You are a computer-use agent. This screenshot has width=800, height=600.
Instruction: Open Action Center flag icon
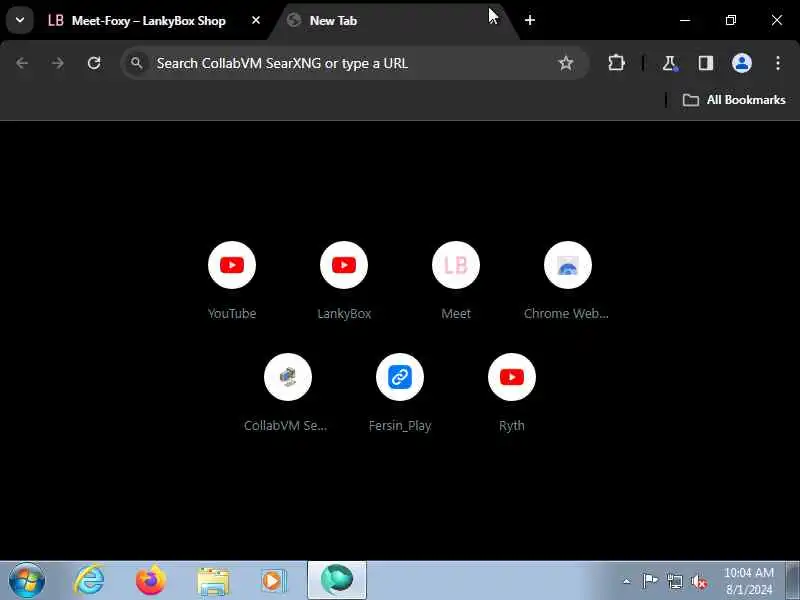click(649, 581)
